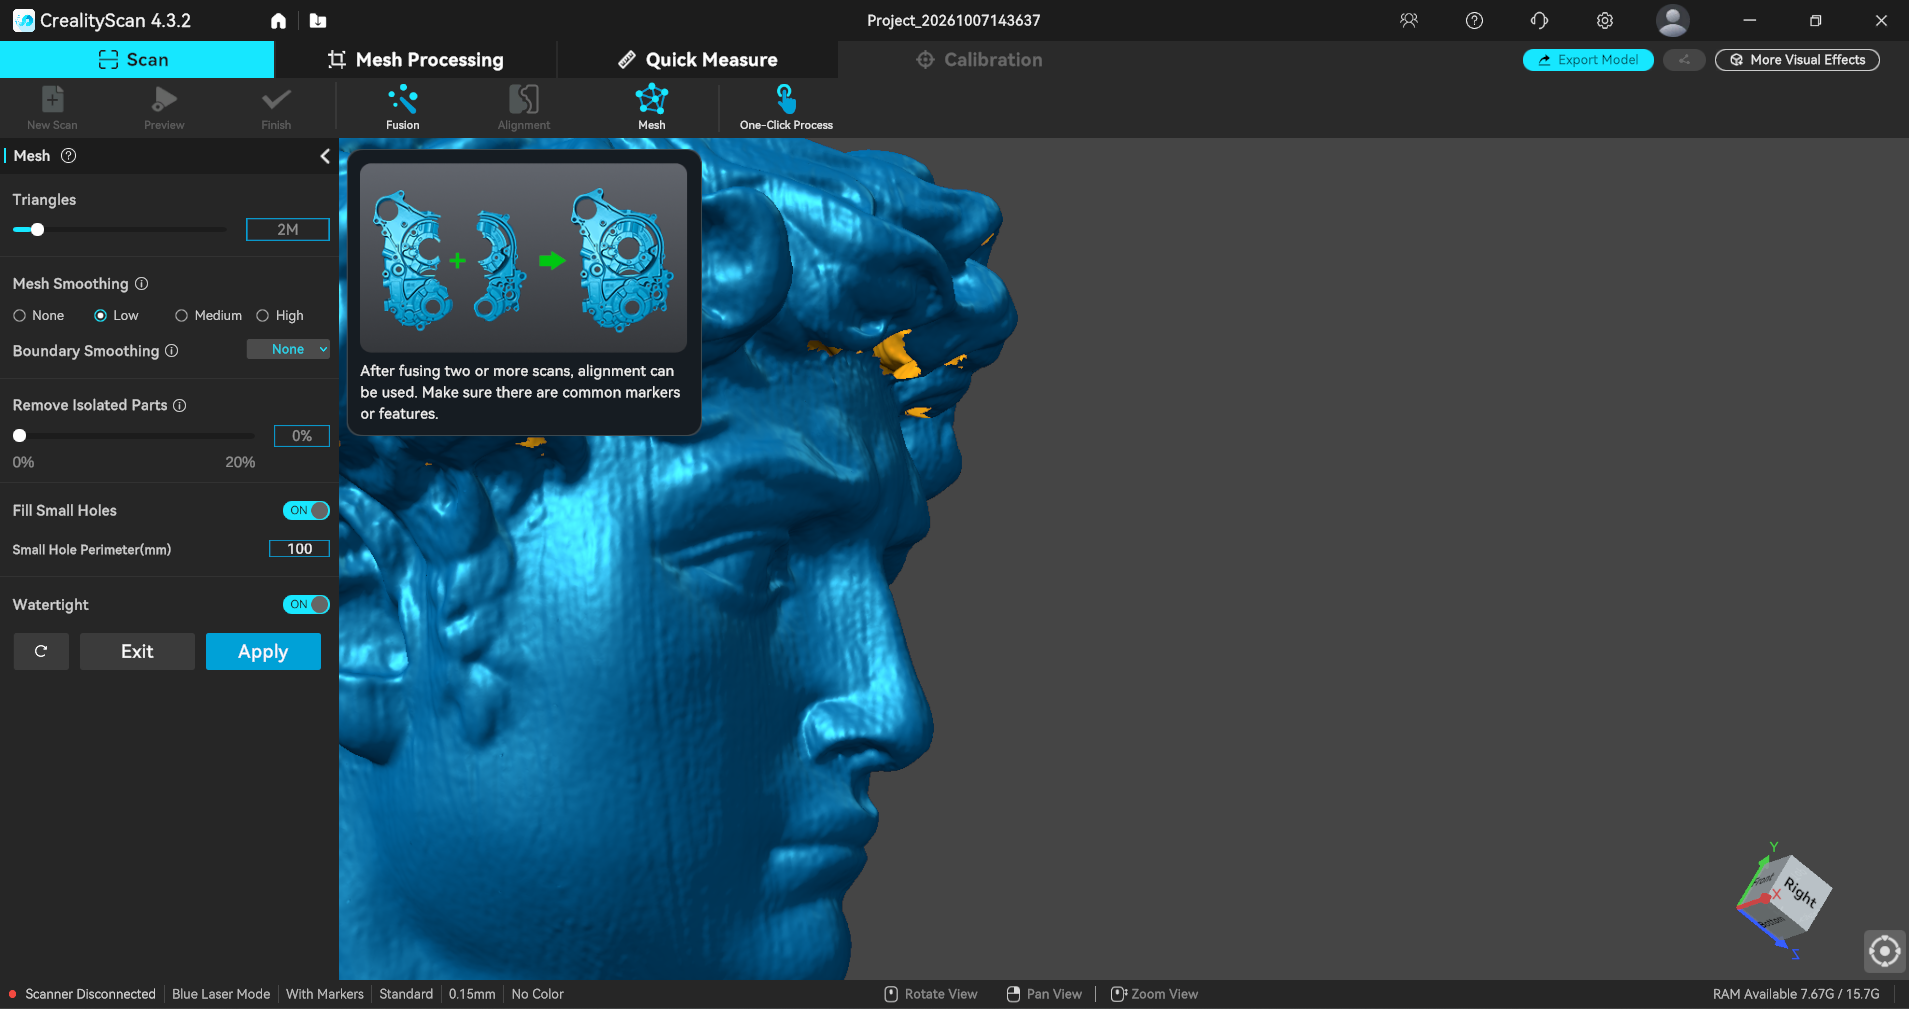This screenshot has height=1009, width=1909.
Task: Click the Triangles slider handle
Action: (x=37, y=230)
